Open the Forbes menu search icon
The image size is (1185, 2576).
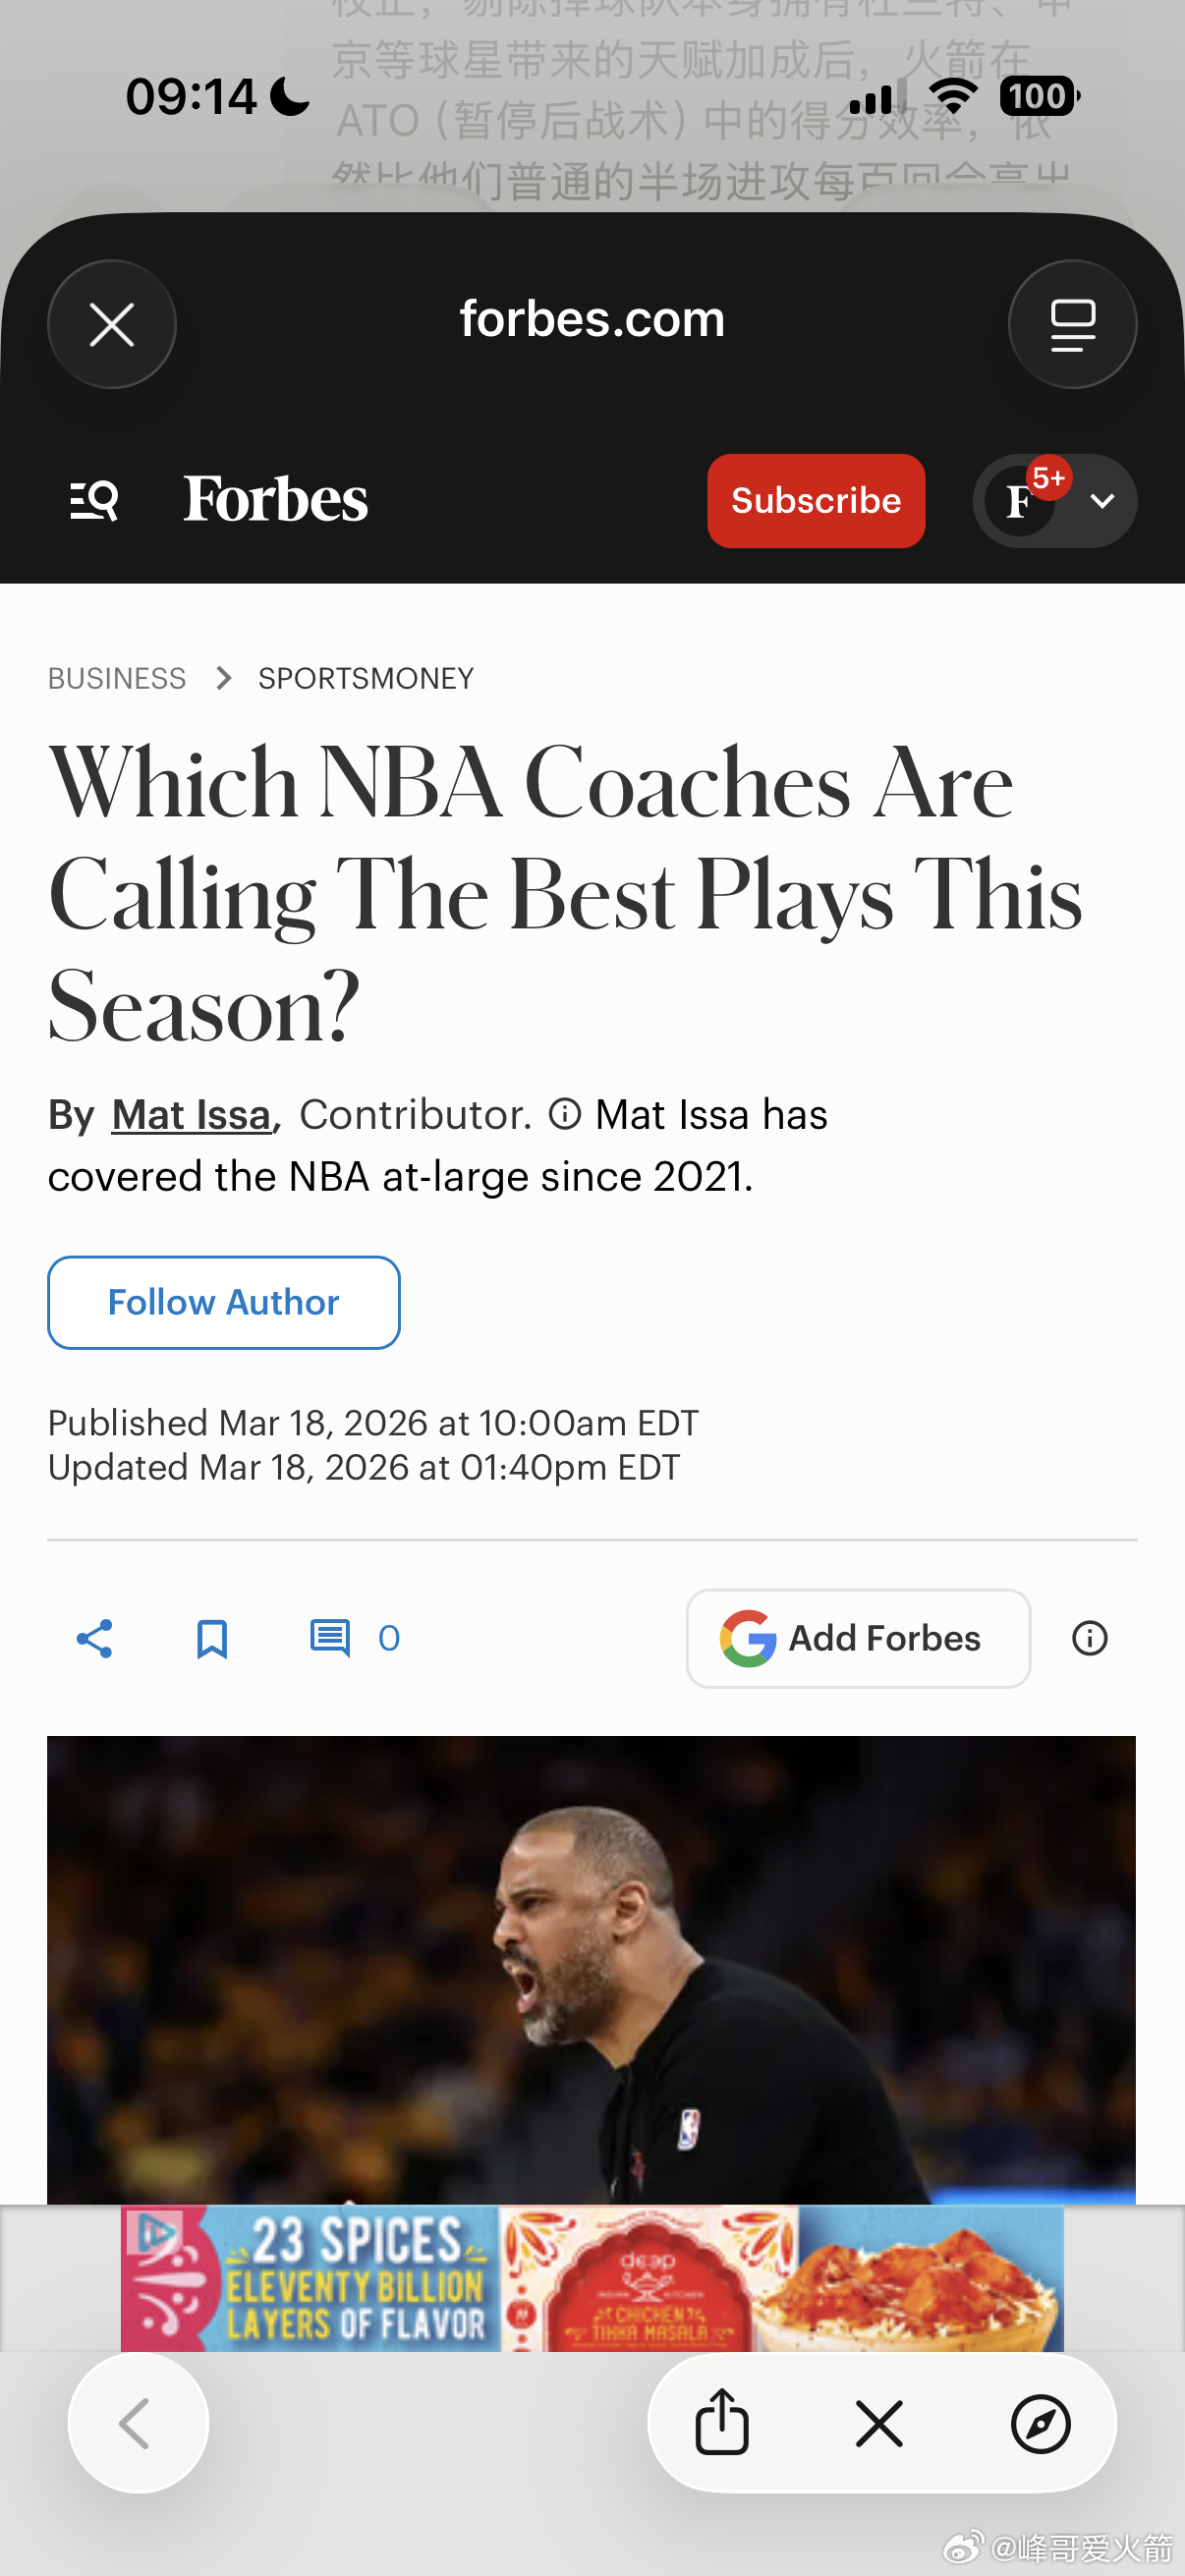(95, 500)
